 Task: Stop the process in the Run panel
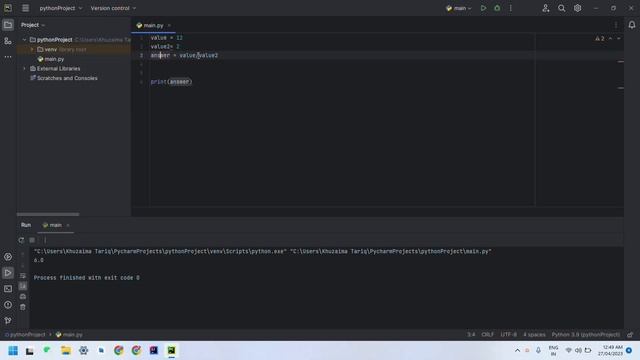tap(32, 240)
